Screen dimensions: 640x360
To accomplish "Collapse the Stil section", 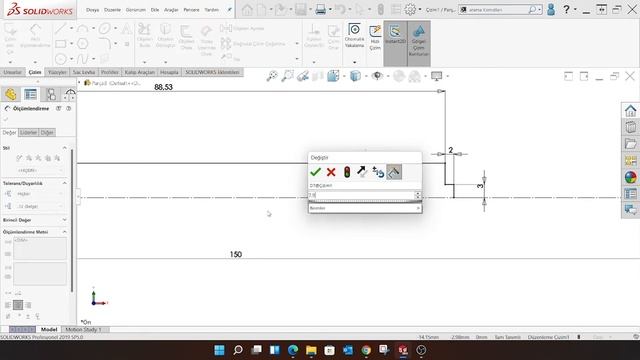I will point(64,148).
